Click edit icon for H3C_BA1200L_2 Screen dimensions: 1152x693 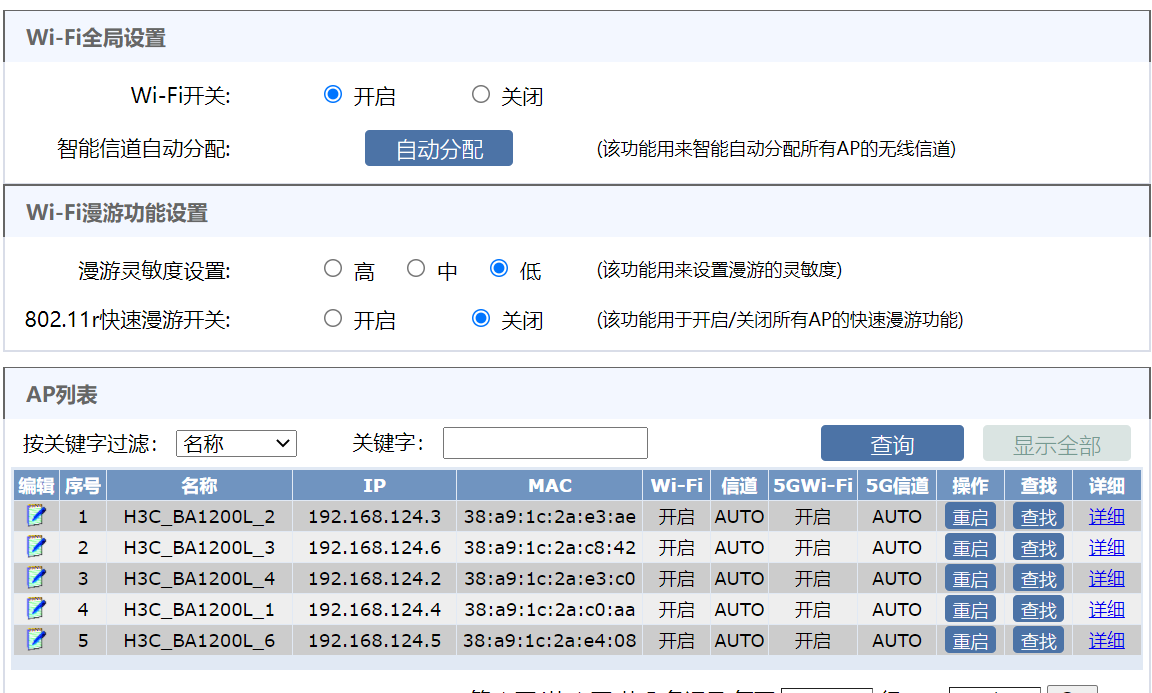(x=36, y=516)
